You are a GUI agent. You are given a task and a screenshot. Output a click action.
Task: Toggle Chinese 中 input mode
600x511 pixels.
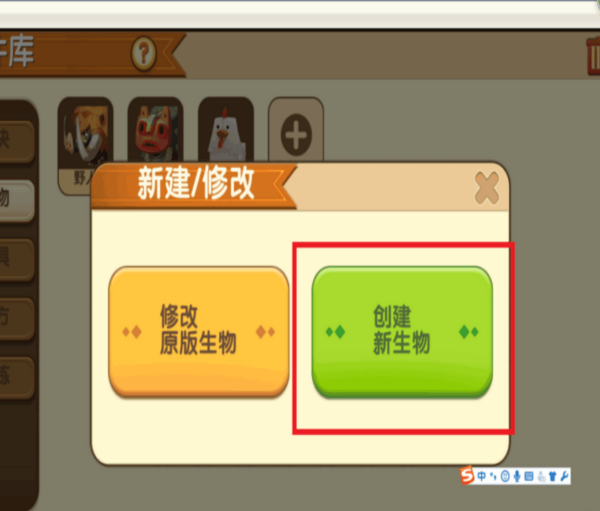[x=482, y=476]
